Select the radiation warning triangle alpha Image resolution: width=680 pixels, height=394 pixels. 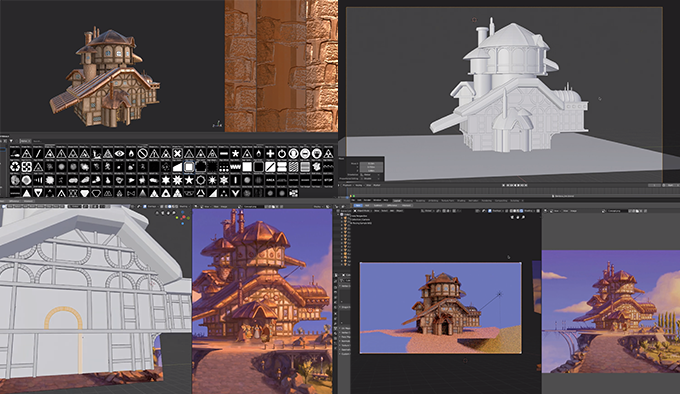click(328, 153)
